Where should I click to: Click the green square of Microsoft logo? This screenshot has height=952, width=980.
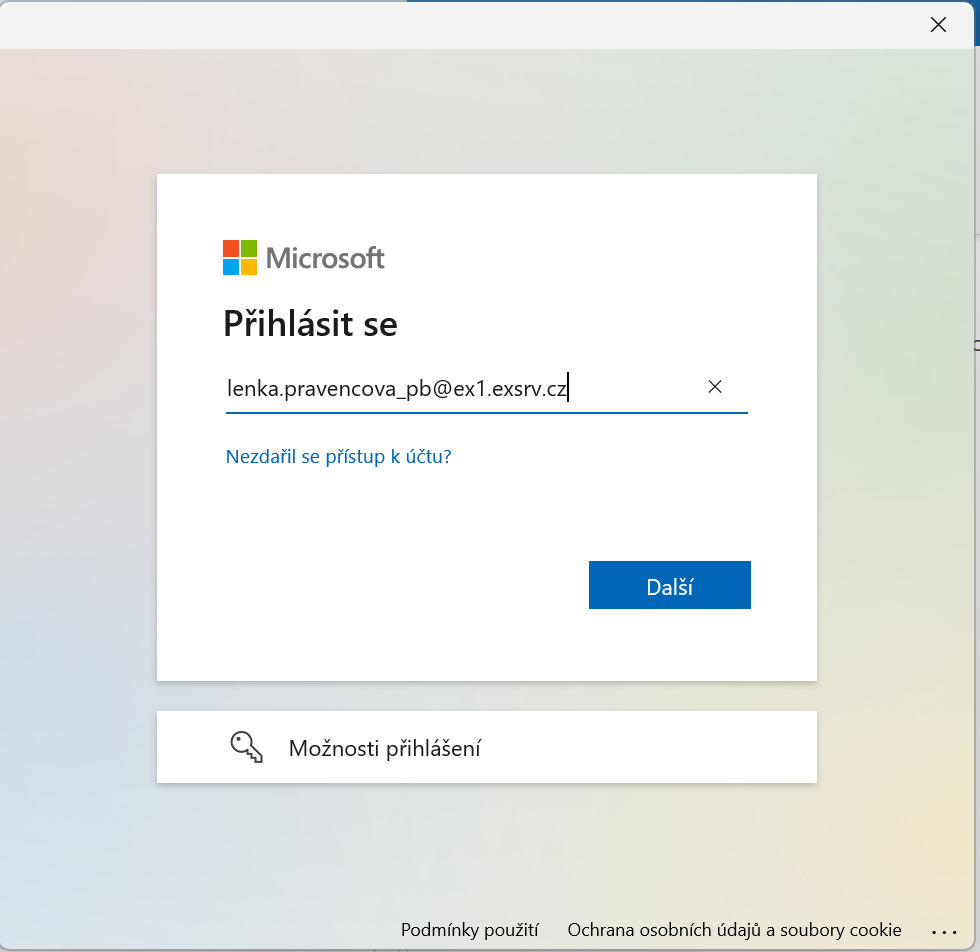pos(249,248)
